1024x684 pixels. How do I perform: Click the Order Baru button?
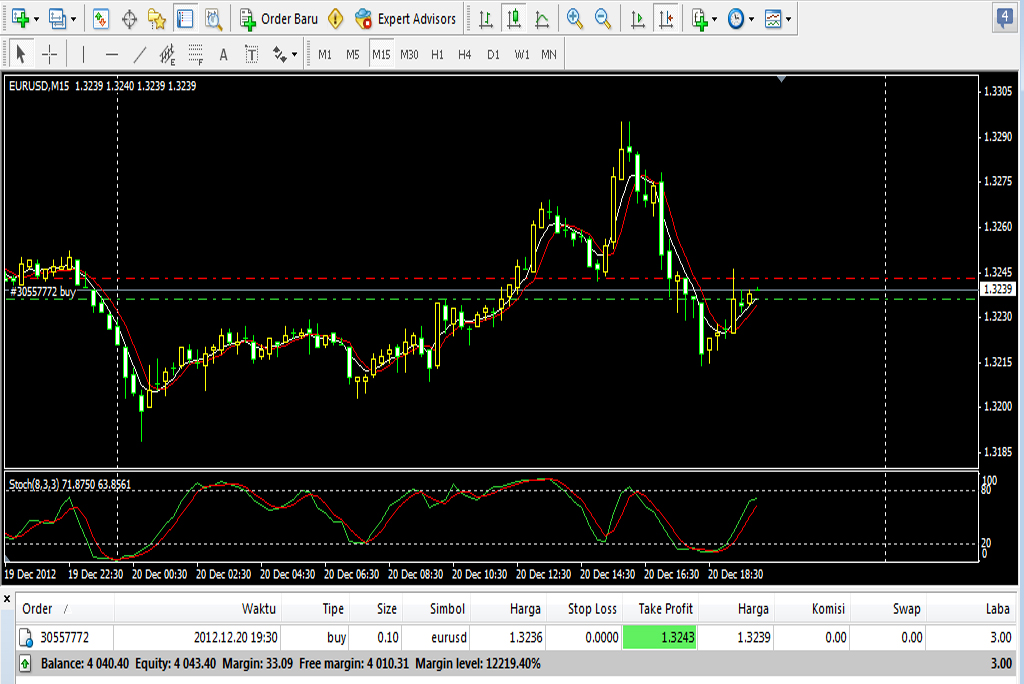point(278,19)
